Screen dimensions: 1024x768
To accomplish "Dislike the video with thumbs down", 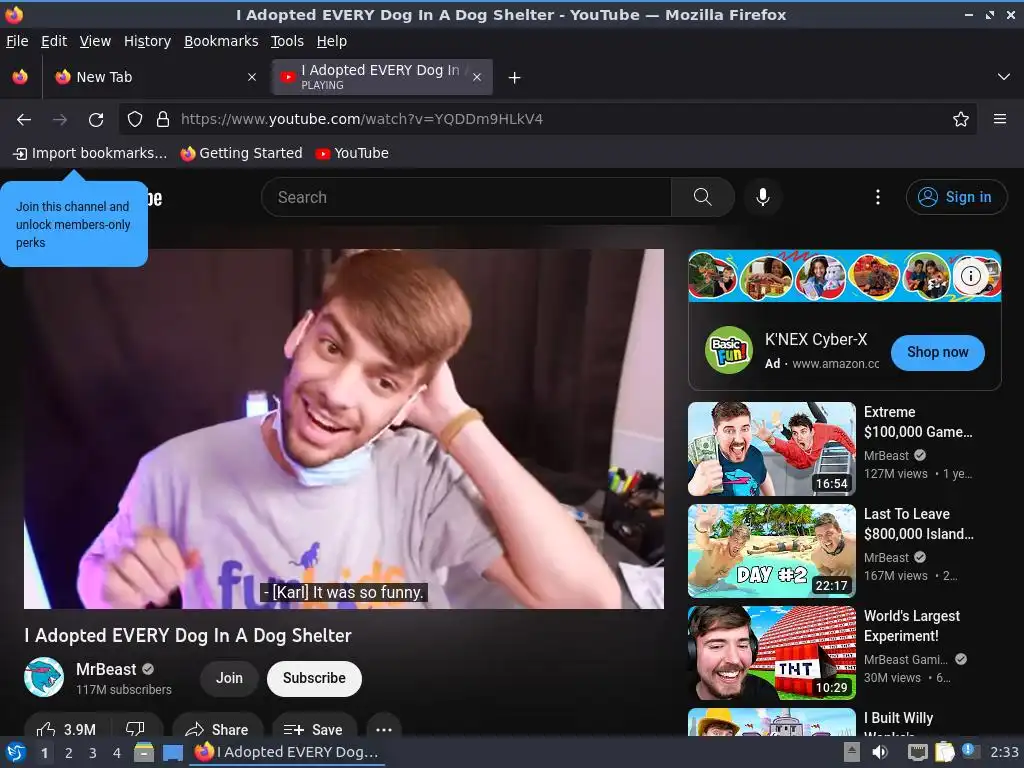I will pos(135,728).
